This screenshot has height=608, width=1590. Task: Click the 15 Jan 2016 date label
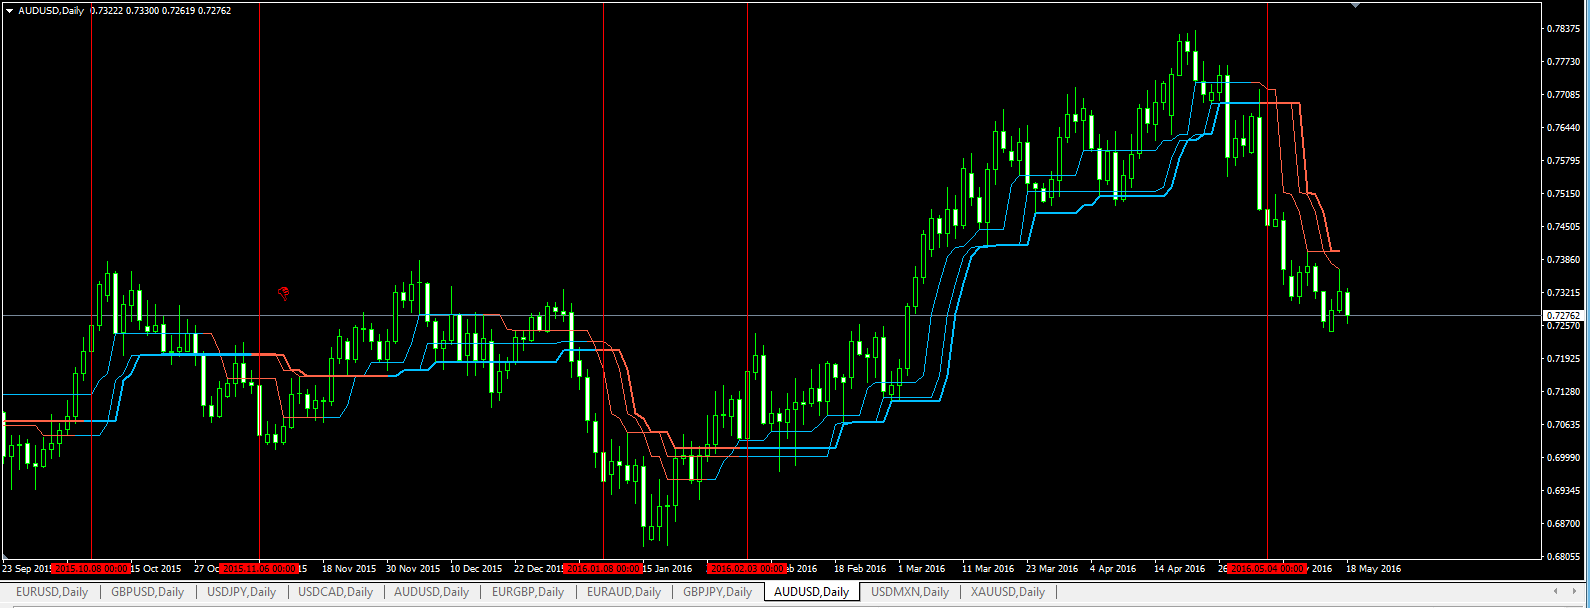(668, 568)
